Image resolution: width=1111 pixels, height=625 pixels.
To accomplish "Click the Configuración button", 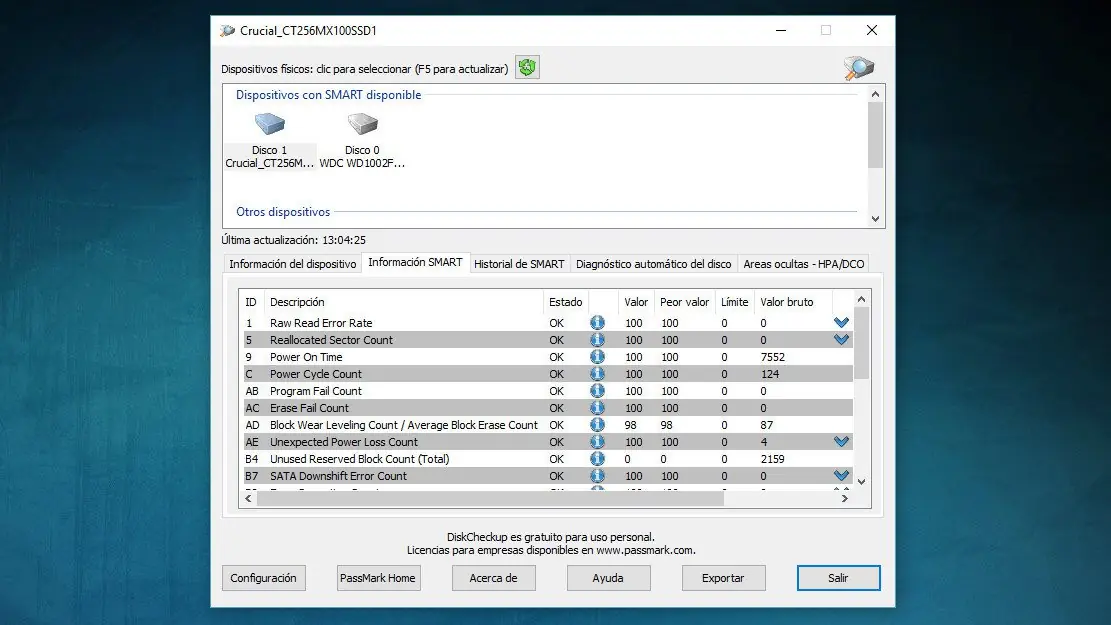I will 263,578.
